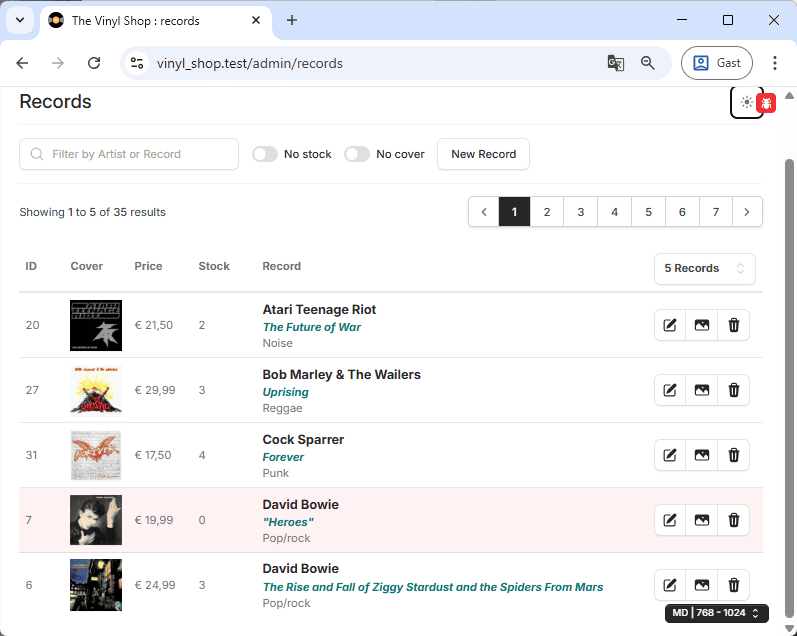
Task: Go to the next results page arrow
Action: 747,212
